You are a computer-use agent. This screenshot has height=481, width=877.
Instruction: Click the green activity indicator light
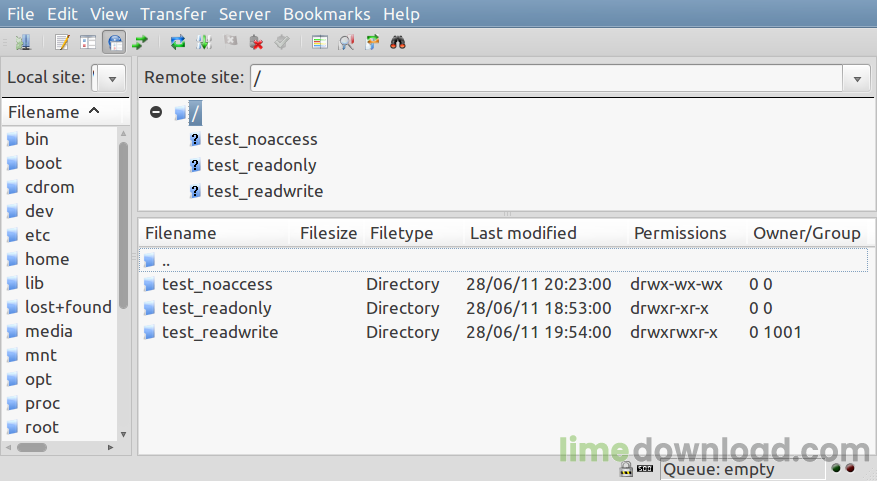[836, 469]
